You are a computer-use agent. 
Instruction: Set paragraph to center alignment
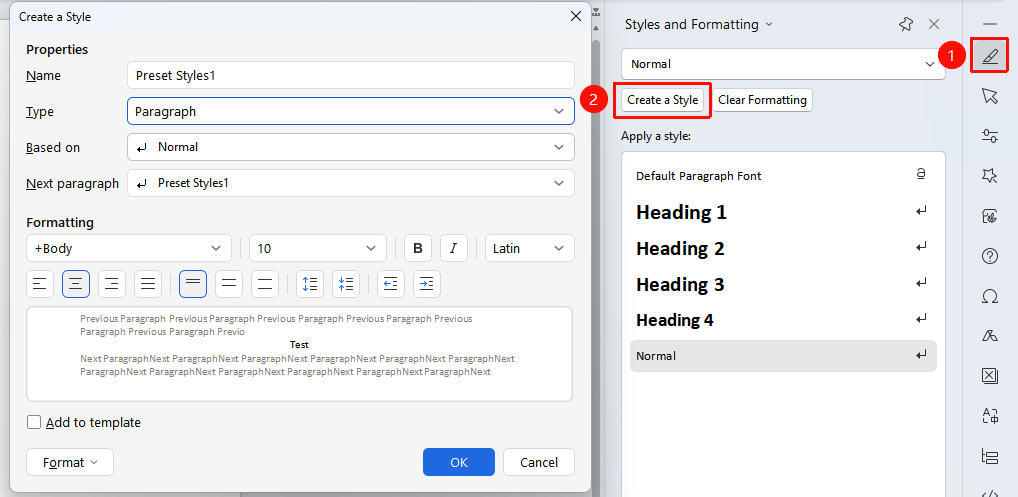coord(76,284)
